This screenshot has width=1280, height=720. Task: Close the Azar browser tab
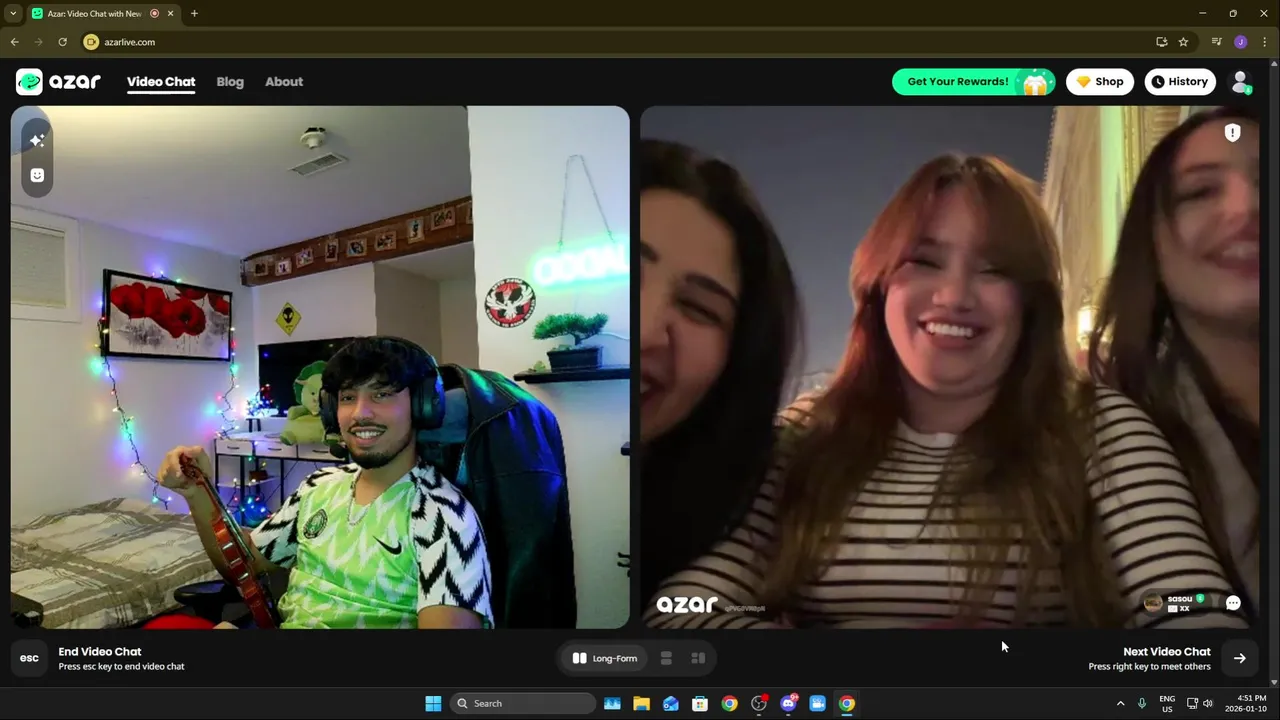click(171, 13)
